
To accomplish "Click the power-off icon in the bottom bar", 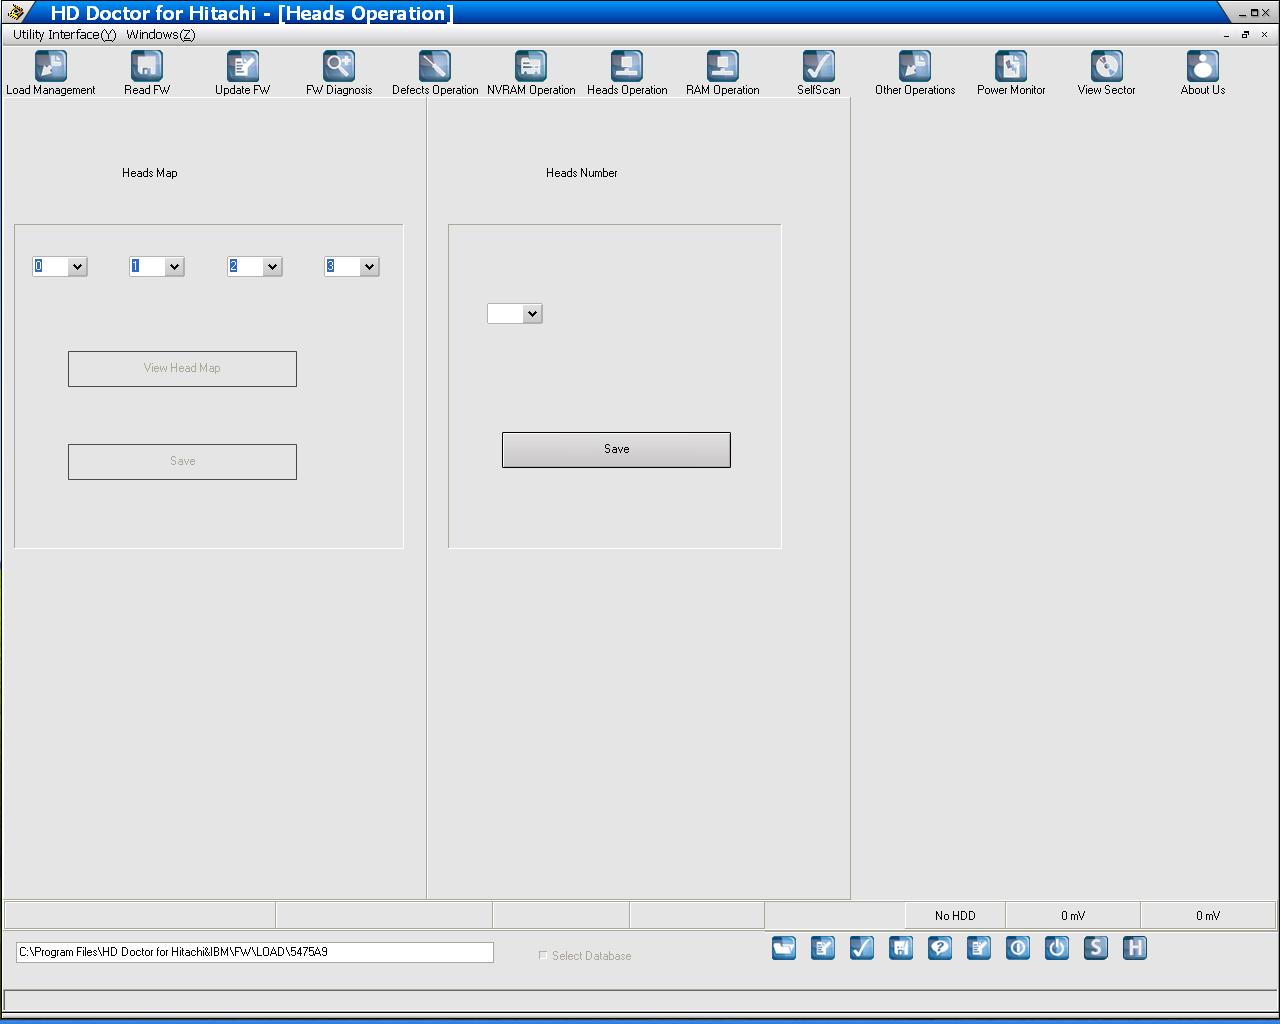I will point(1057,948).
